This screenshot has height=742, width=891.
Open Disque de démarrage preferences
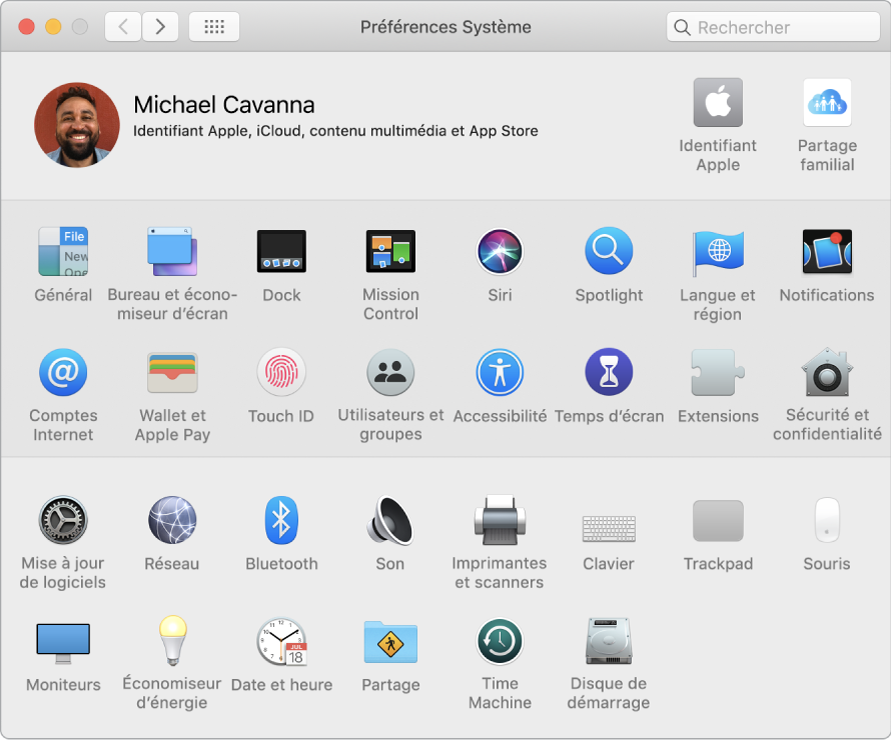coord(609,641)
